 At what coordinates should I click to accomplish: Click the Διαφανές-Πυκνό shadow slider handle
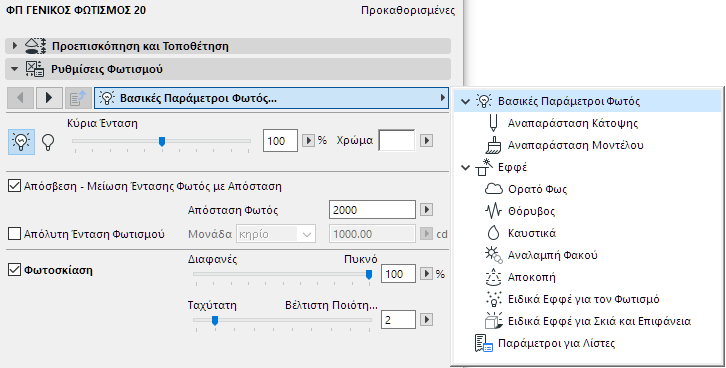pos(369,275)
